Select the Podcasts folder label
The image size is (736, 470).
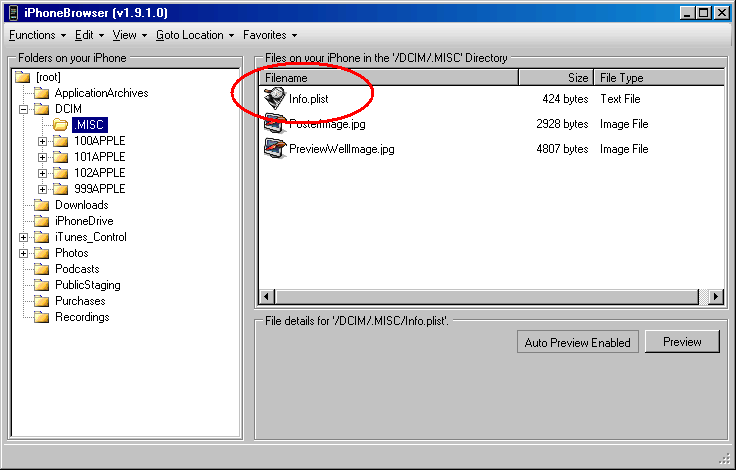tap(77, 269)
